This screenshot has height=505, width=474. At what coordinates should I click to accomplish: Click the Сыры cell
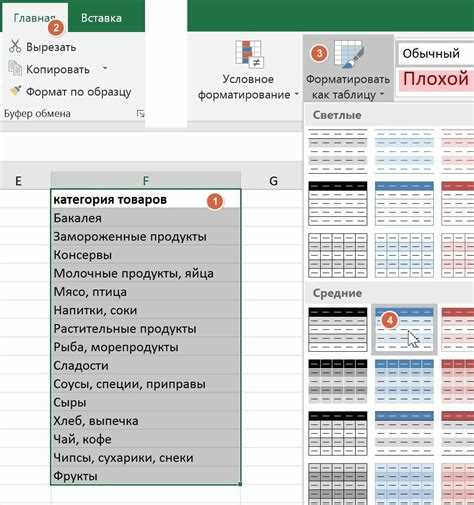(x=146, y=402)
